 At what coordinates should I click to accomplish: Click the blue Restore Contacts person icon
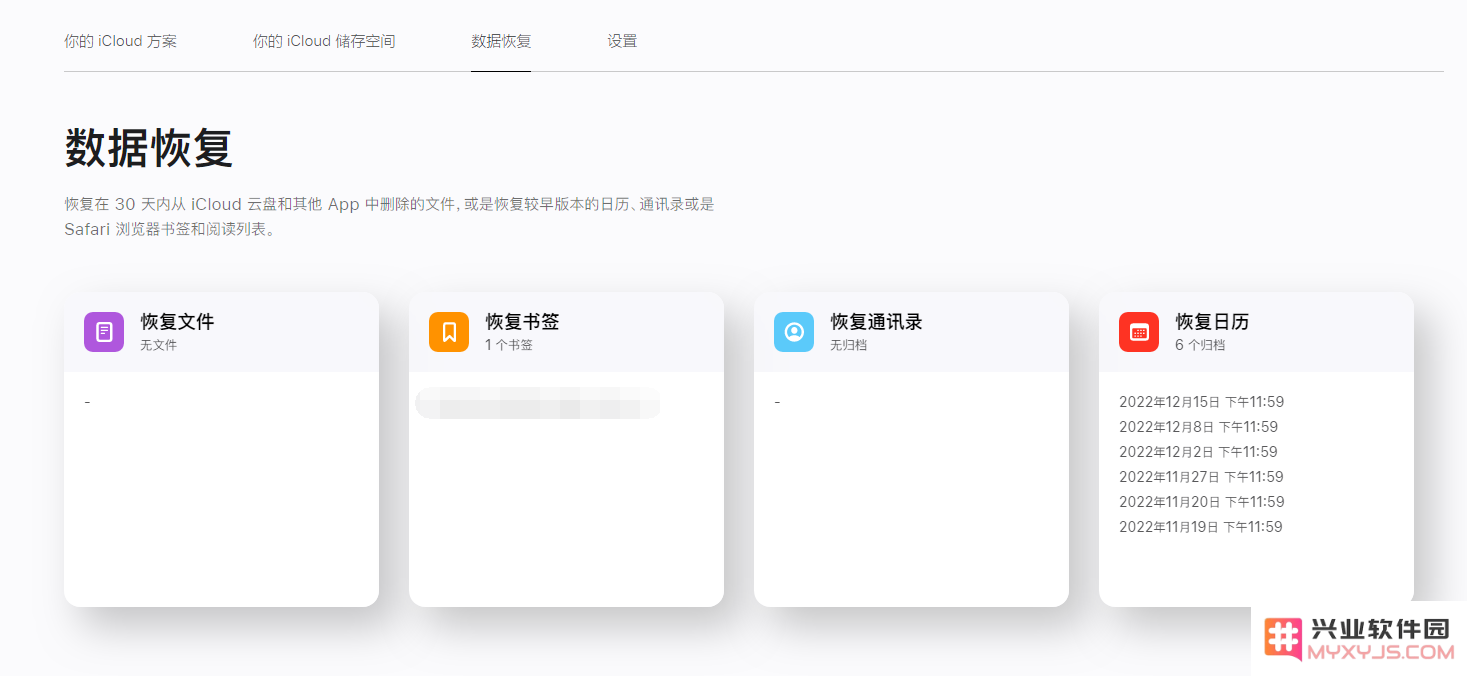pyautogui.click(x=794, y=332)
